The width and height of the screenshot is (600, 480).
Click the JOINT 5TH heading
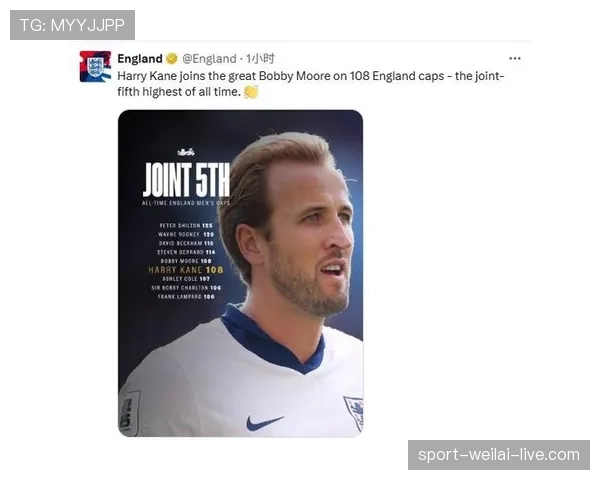[186, 180]
